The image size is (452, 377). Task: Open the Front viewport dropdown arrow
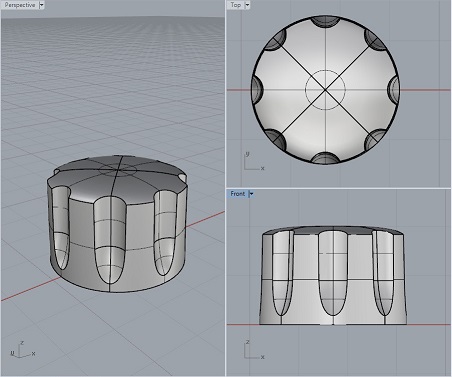coord(252,194)
